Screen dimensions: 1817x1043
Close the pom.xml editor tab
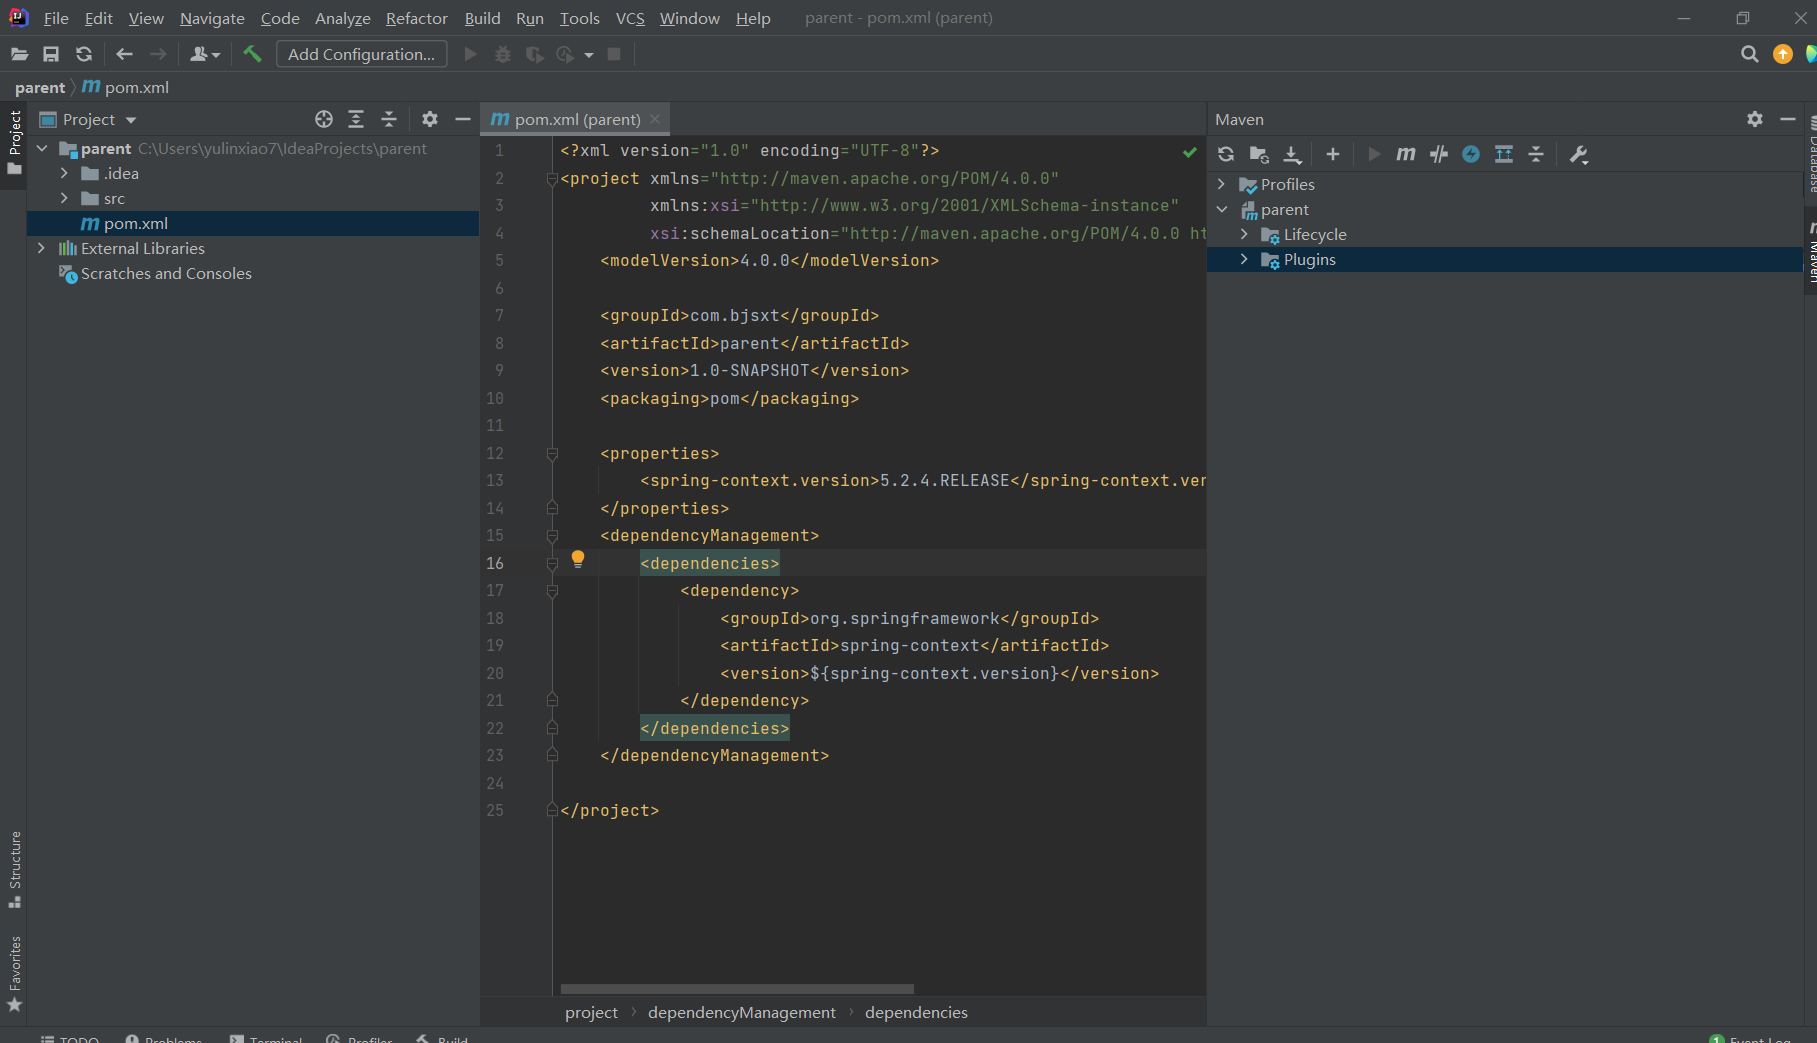click(655, 119)
